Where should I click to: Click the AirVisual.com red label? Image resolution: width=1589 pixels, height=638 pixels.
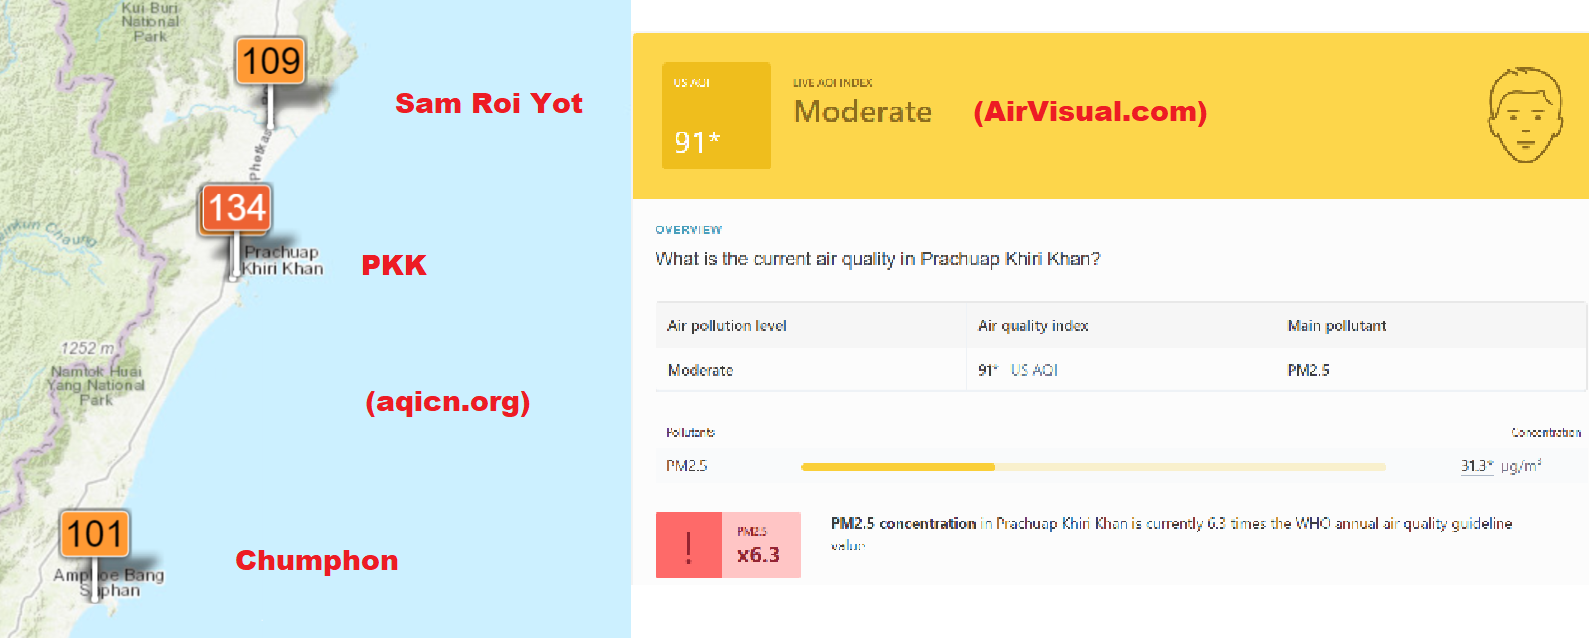[x=1090, y=111]
